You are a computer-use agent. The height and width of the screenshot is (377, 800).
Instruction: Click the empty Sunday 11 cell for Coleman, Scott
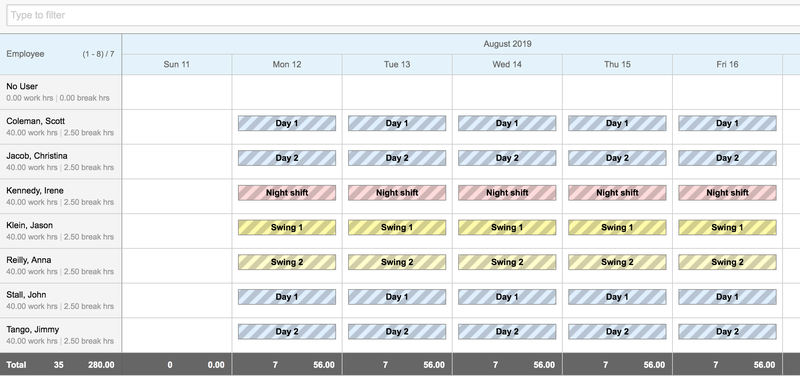click(x=177, y=127)
